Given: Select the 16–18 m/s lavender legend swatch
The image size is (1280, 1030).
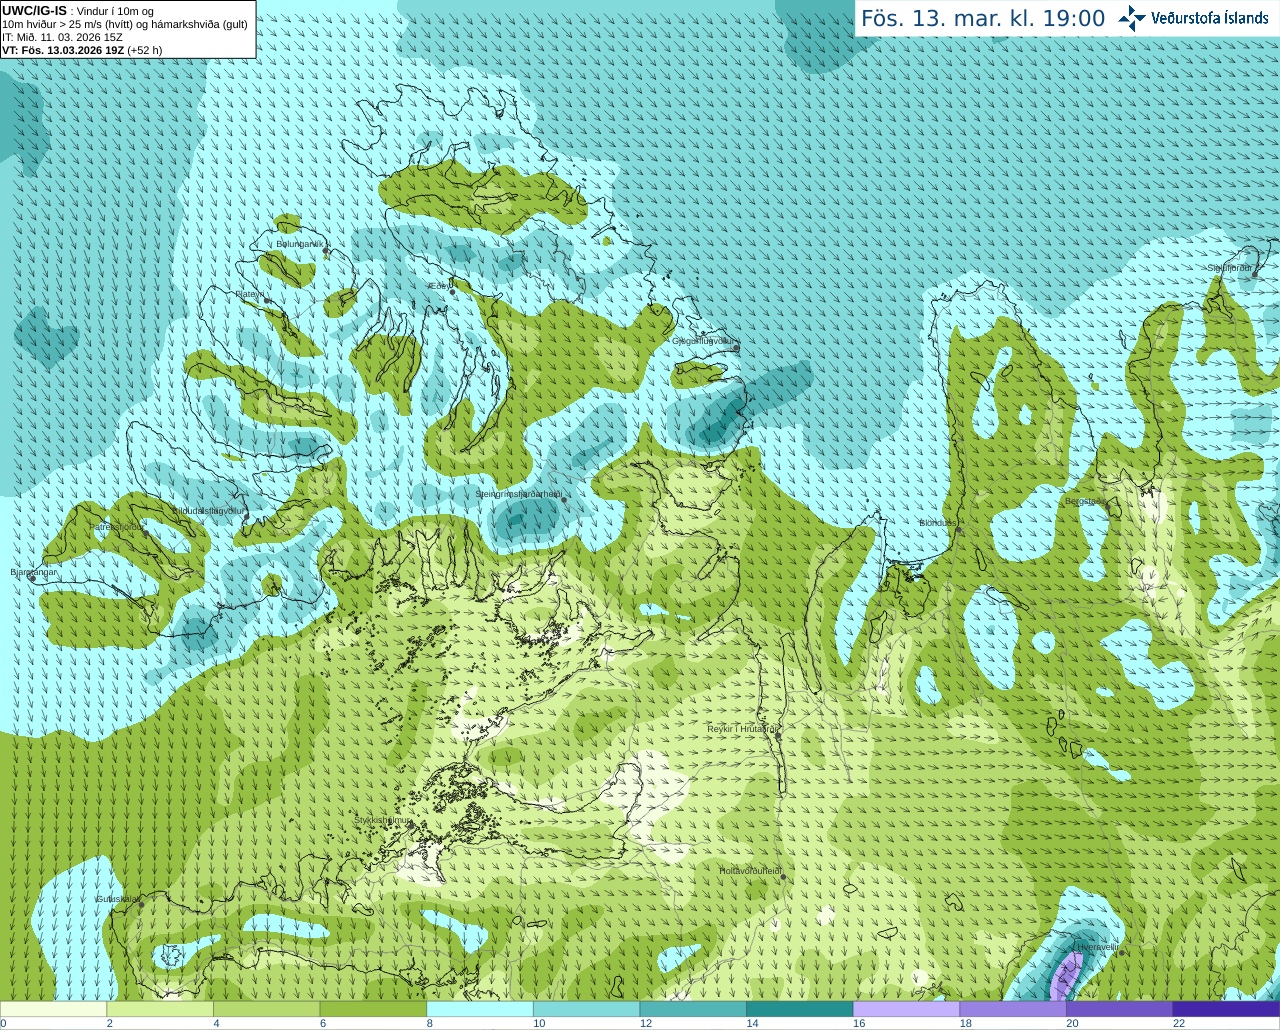Looking at the screenshot, I should pyautogui.click(x=906, y=1009).
